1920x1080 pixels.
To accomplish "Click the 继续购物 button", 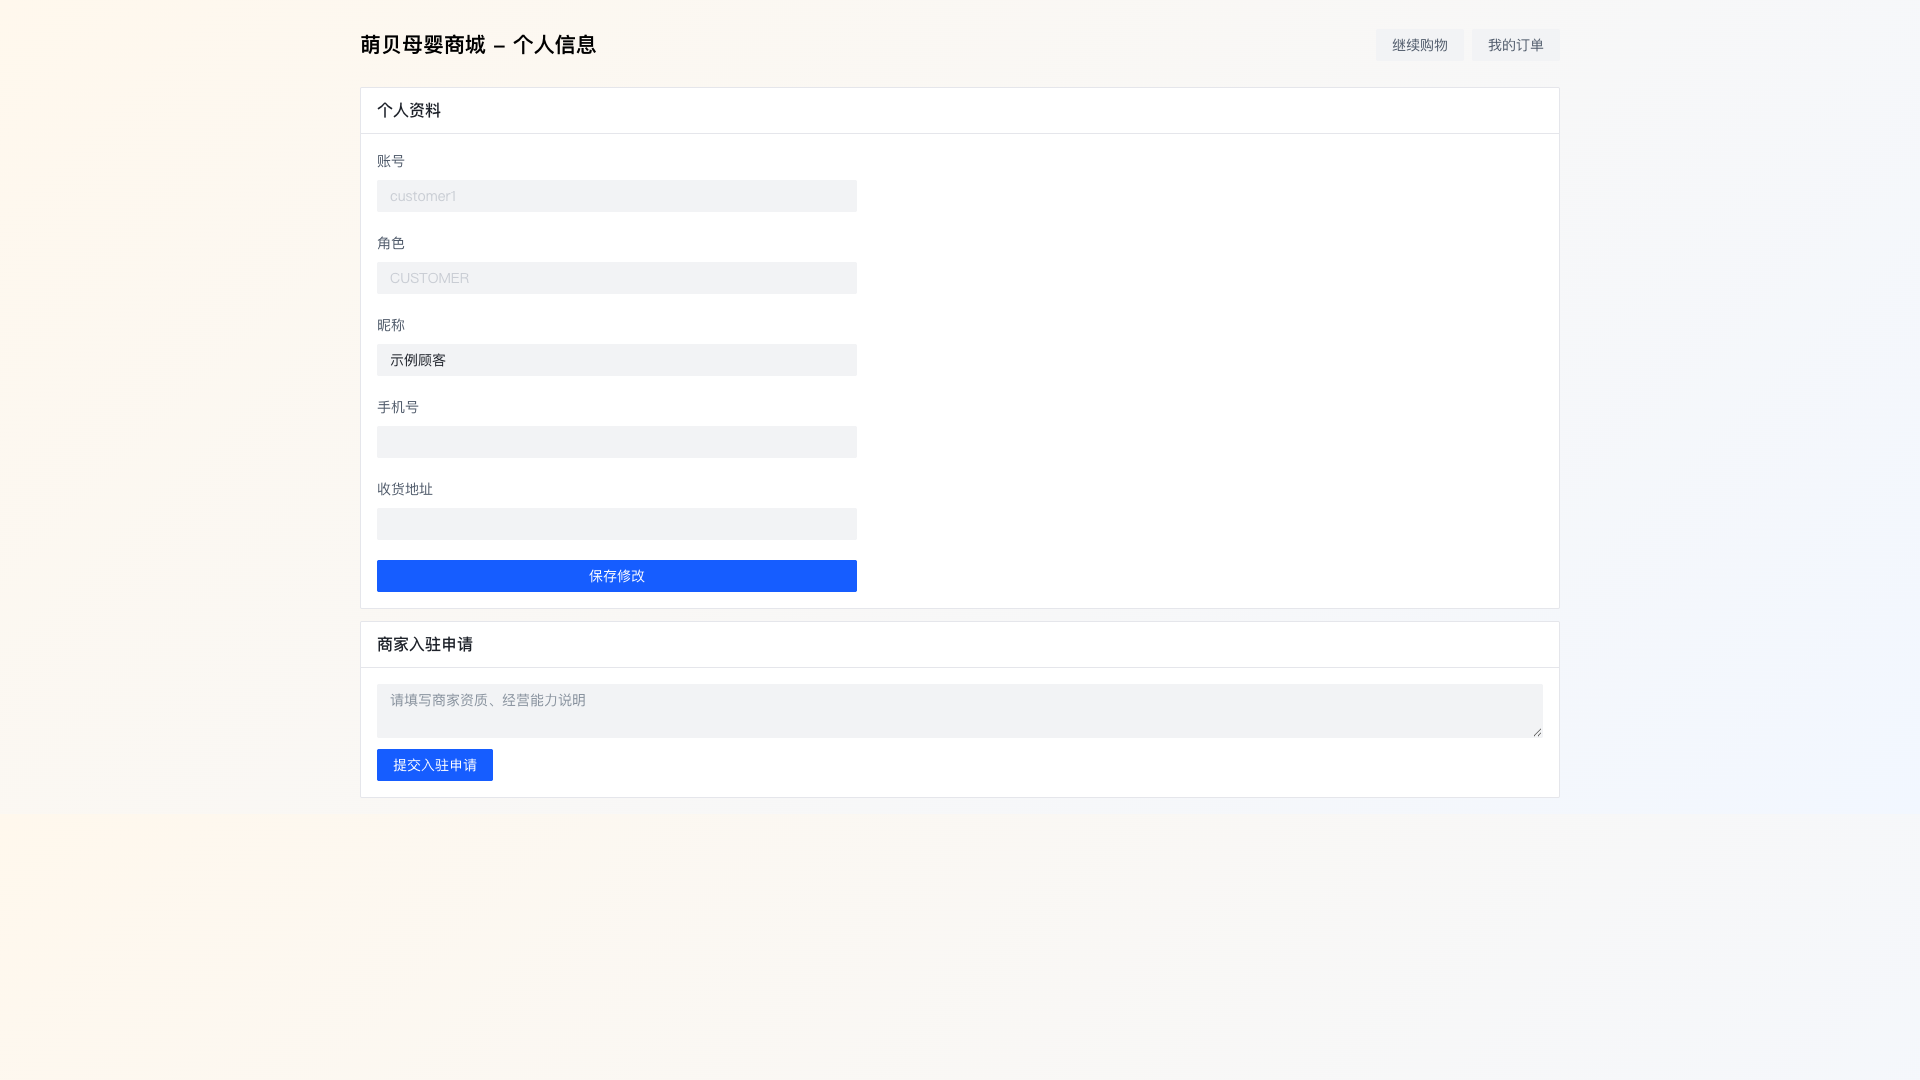I will click(1419, 45).
